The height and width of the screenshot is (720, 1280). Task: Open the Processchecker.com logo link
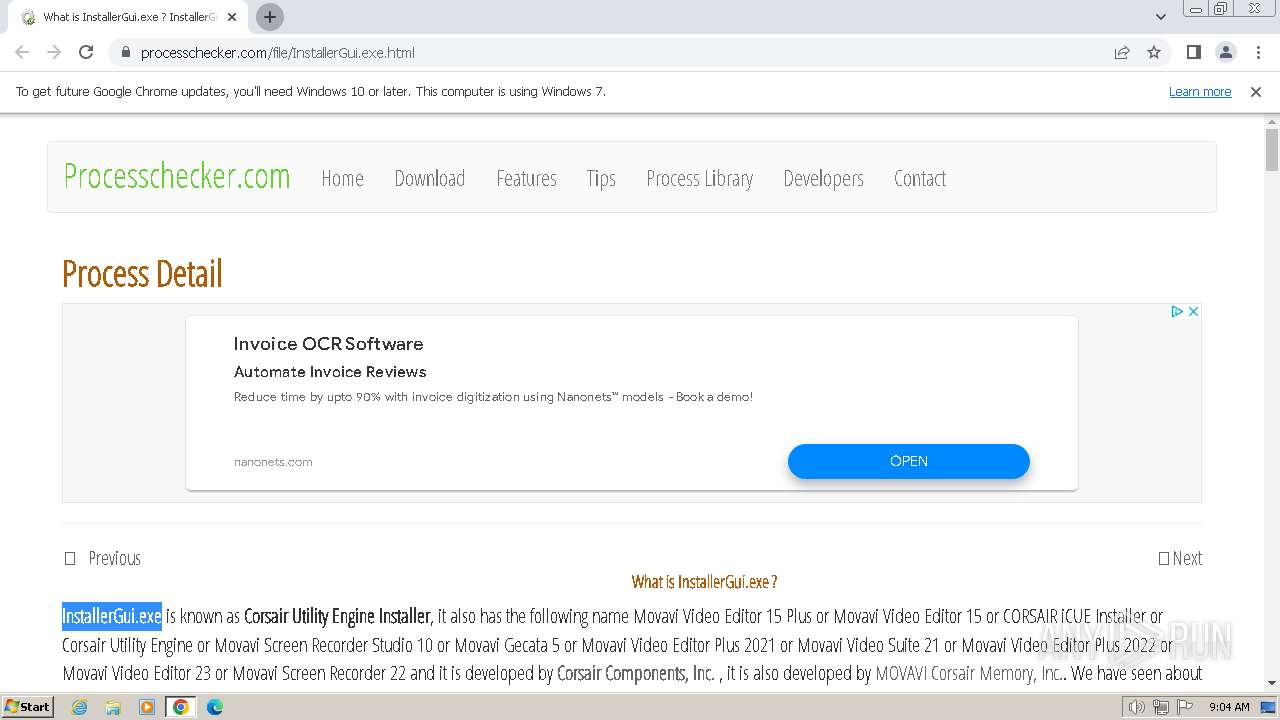(177, 176)
